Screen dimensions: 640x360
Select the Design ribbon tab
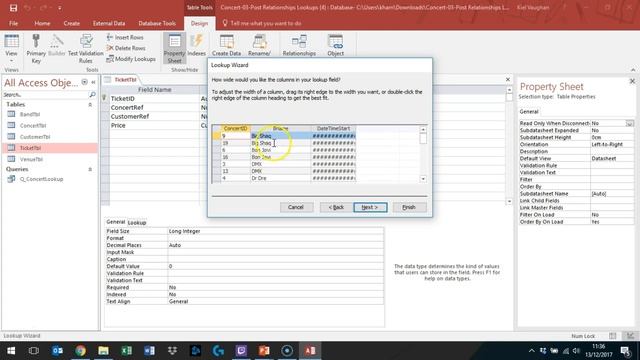(199, 23)
